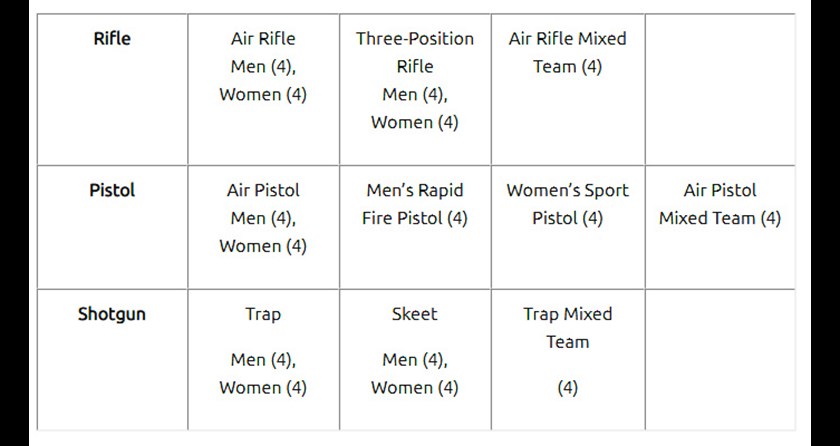Select the Trap Mixed Team cell
This screenshot has height=446, width=840.
568,360
